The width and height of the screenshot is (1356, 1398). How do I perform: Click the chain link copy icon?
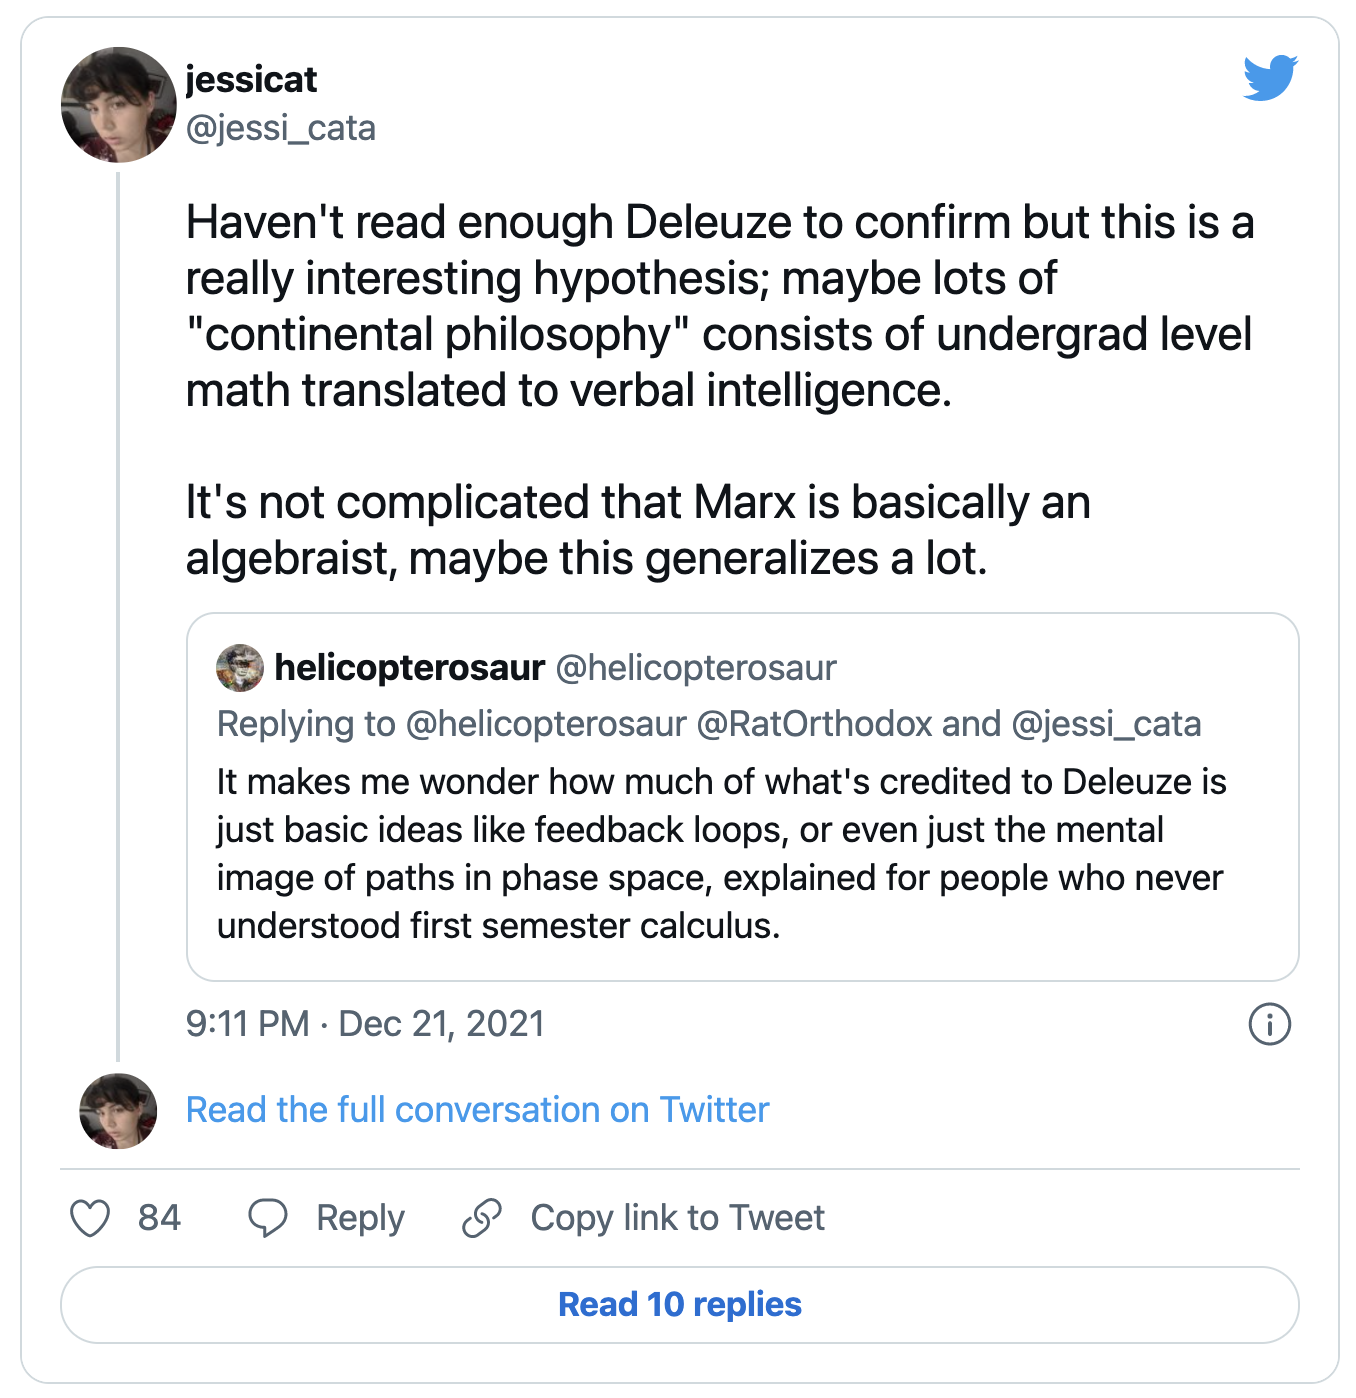pyautogui.click(x=482, y=1218)
